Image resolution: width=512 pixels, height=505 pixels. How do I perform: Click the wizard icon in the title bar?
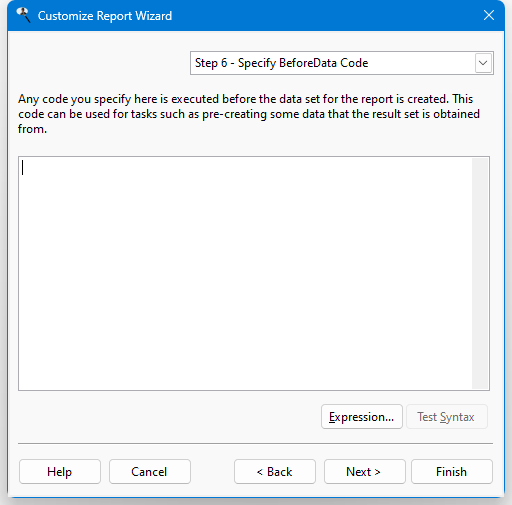pyautogui.click(x=23, y=15)
